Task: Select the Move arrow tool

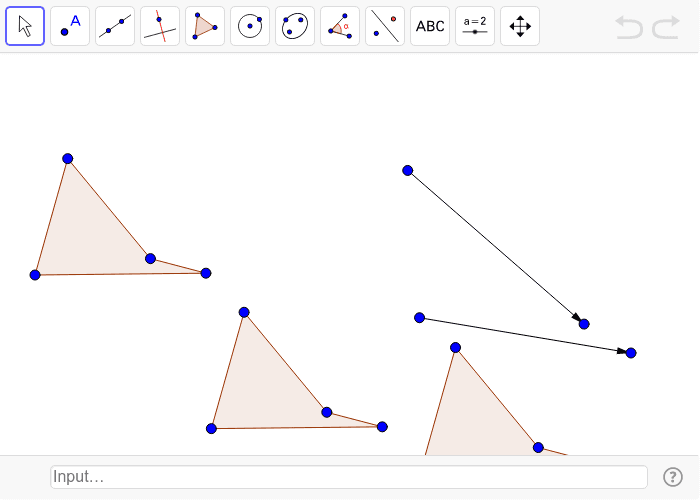Action: (x=25, y=26)
